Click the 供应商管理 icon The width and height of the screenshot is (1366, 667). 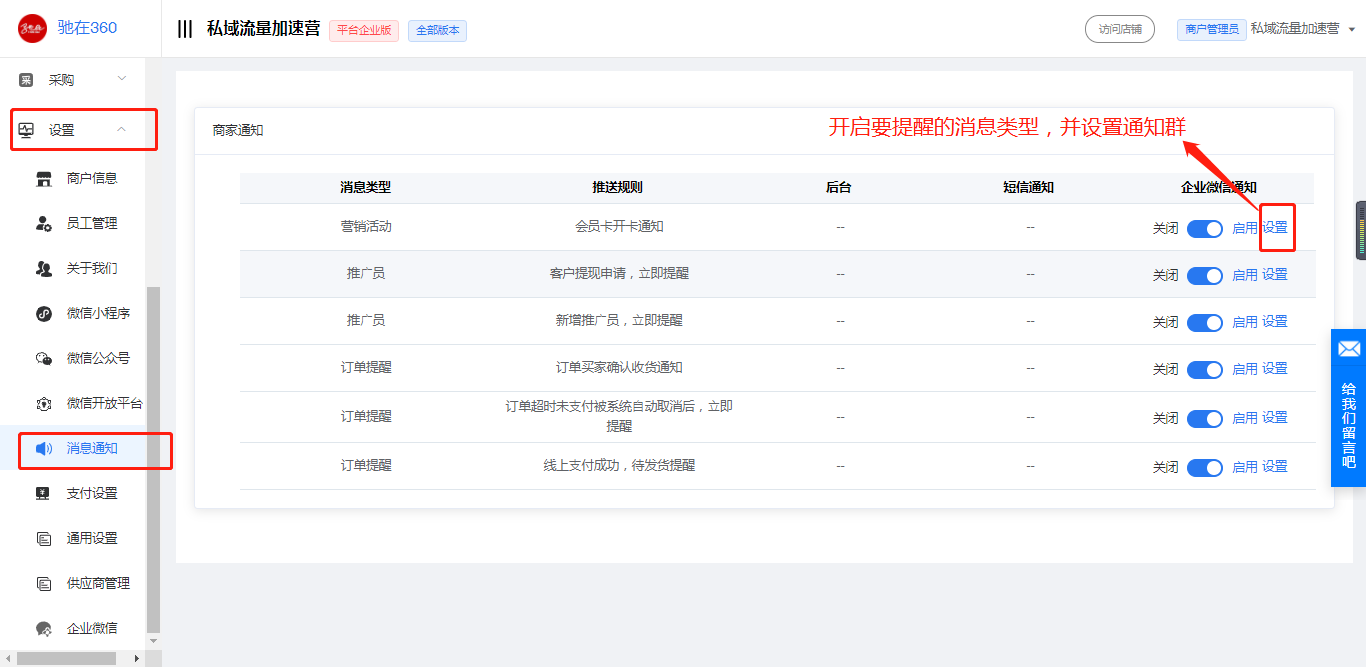[x=44, y=584]
